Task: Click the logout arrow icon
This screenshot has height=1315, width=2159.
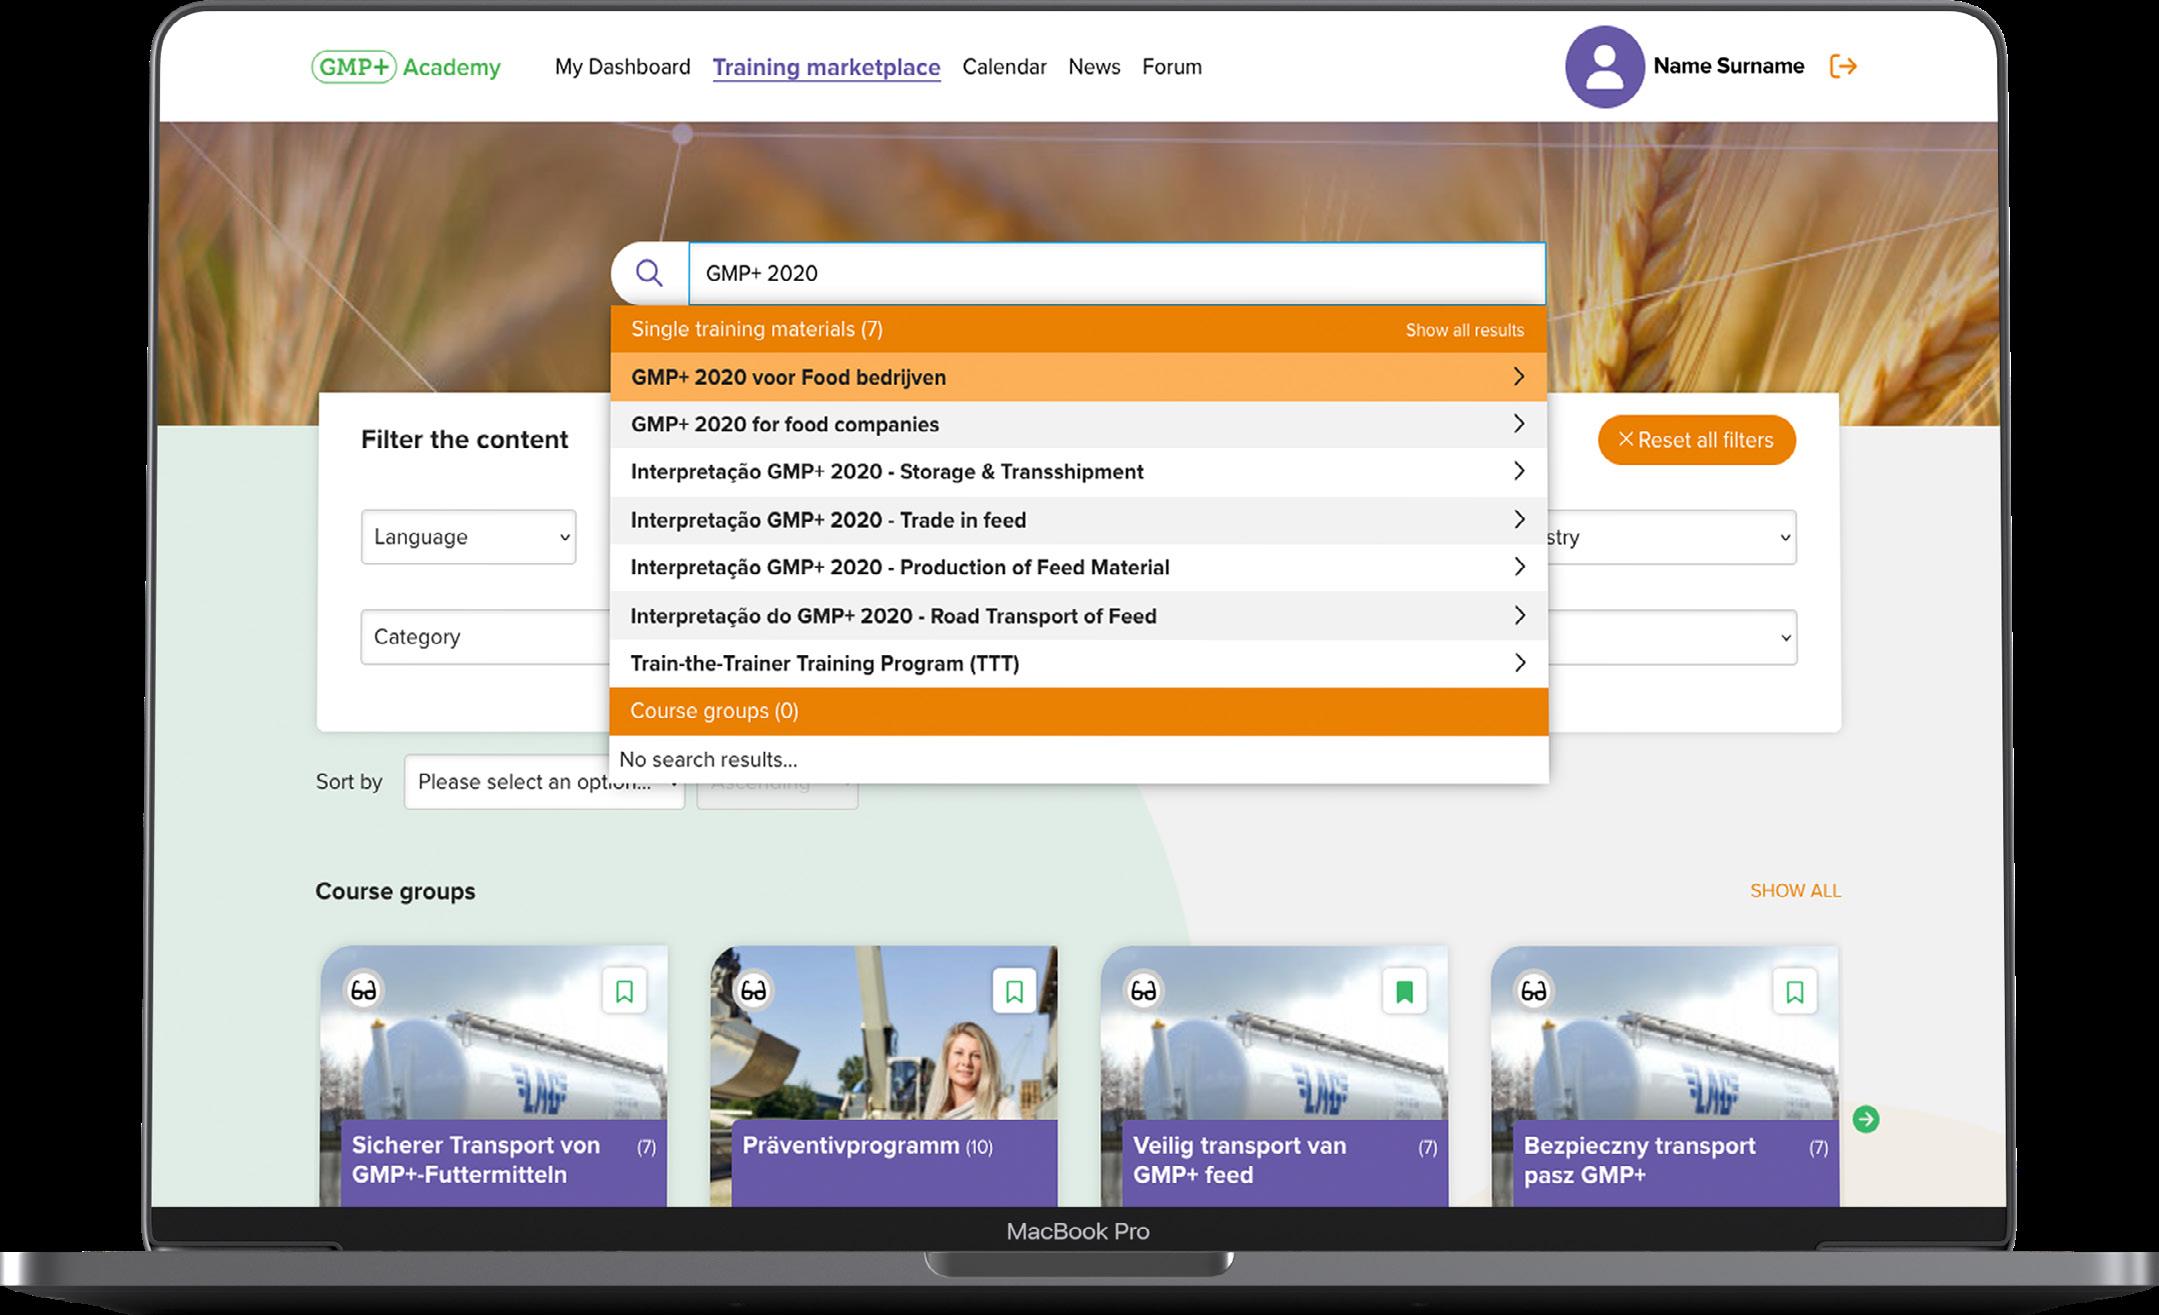Action: [x=1842, y=66]
